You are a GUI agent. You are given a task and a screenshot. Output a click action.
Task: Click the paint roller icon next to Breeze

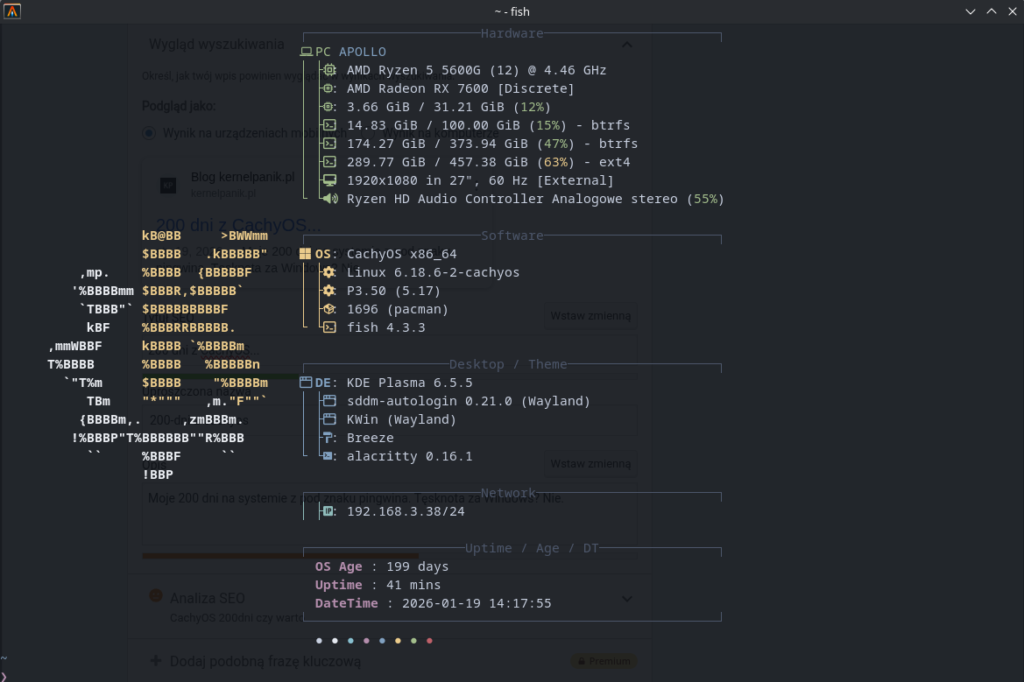329,437
